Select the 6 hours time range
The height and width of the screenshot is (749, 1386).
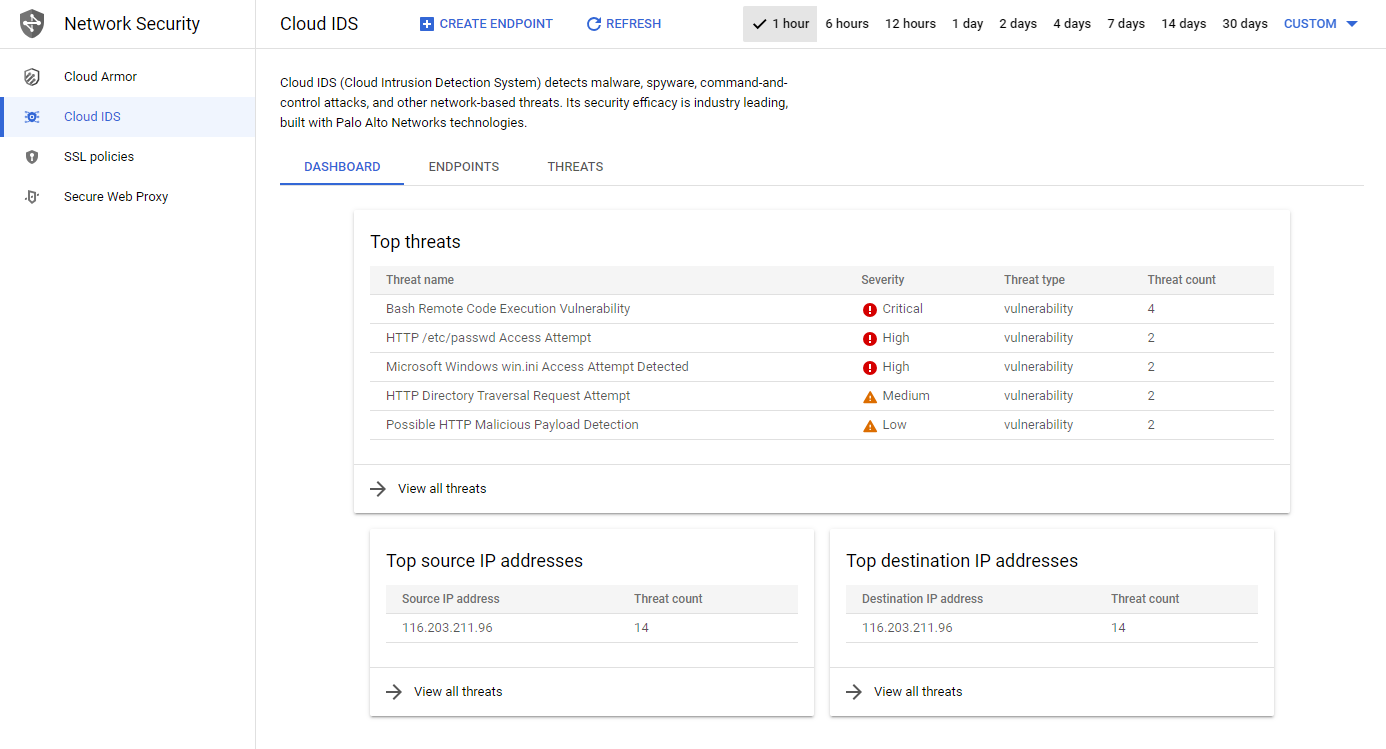click(x=847, y=24)
